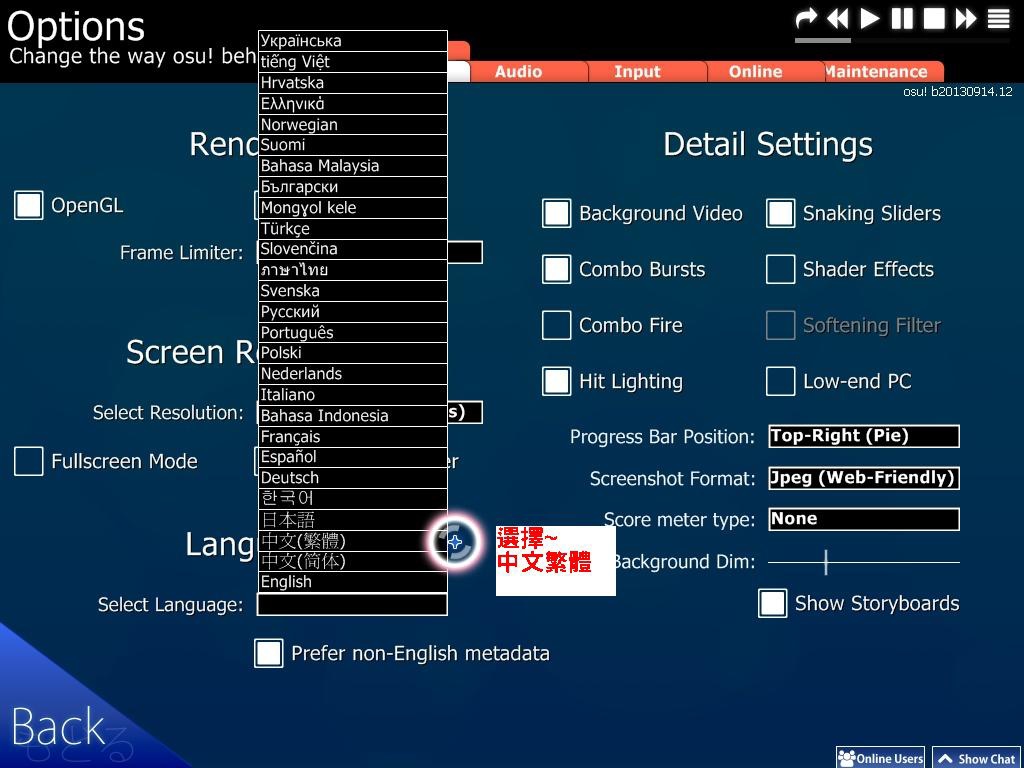Toggle Background Video checkbox
1024x768 pixels.
(556, 214)
